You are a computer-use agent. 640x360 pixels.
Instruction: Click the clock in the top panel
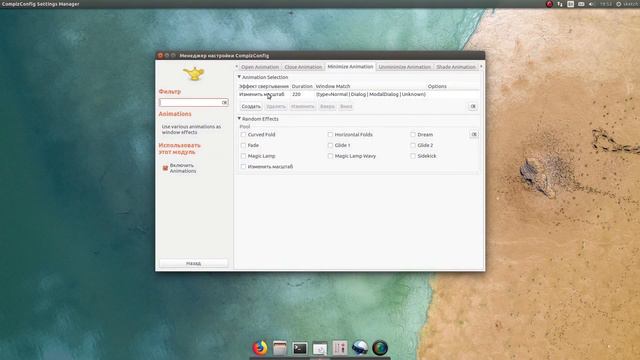pos(606,4)
